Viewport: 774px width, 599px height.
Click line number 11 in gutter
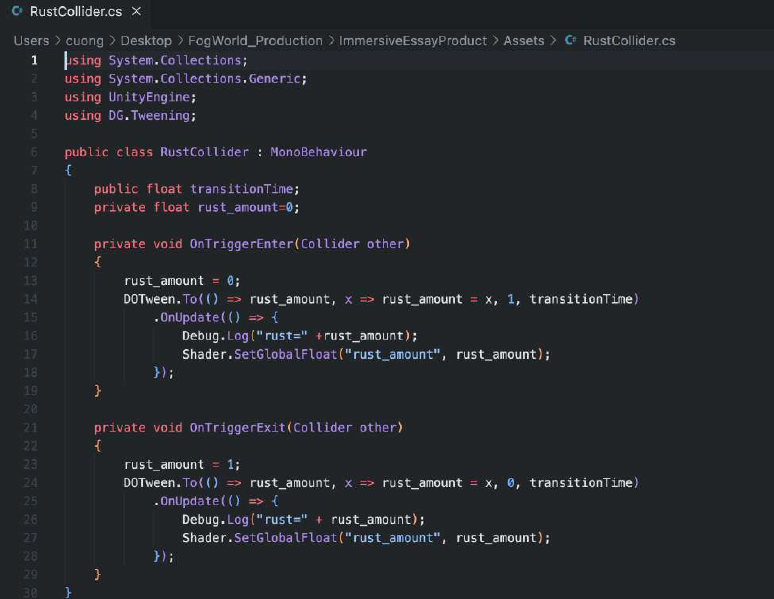(x=31, y=244)
